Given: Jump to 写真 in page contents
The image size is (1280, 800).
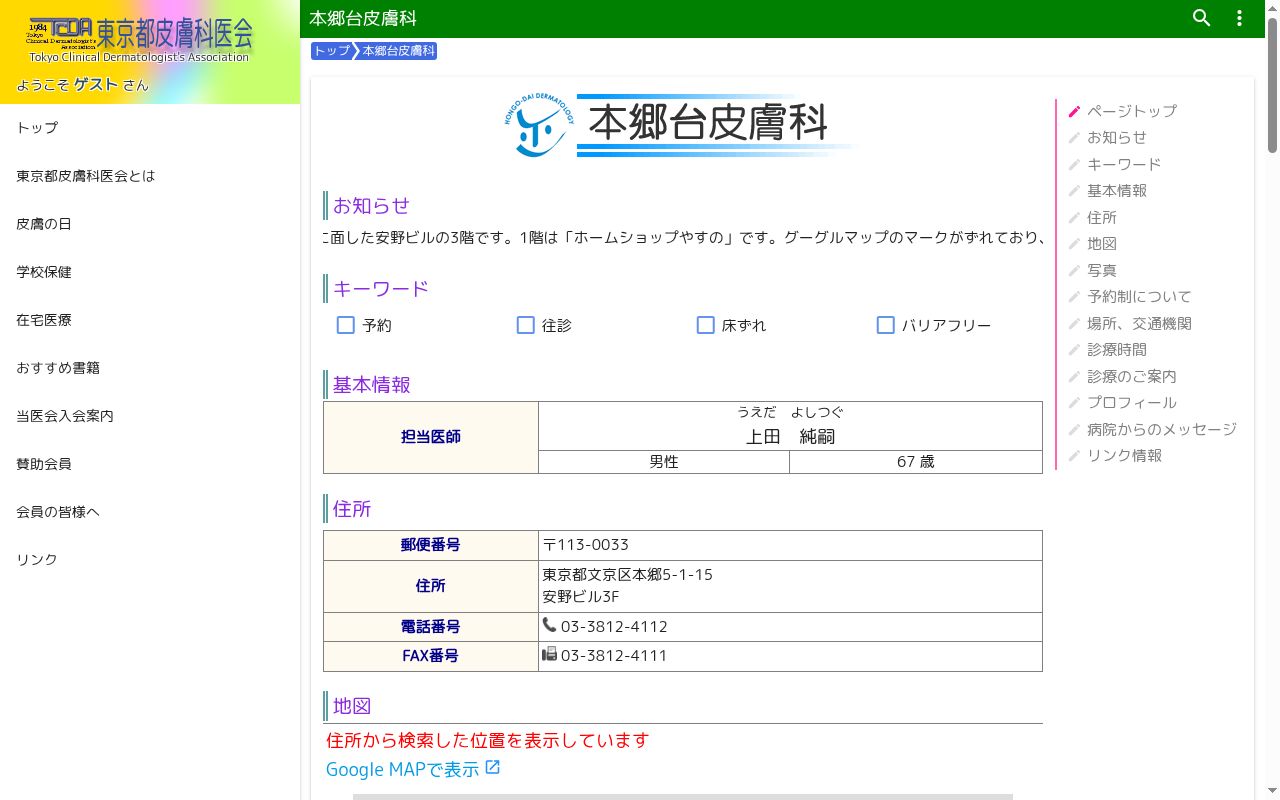Looking at the screenshot, I should coord(1102,270).
